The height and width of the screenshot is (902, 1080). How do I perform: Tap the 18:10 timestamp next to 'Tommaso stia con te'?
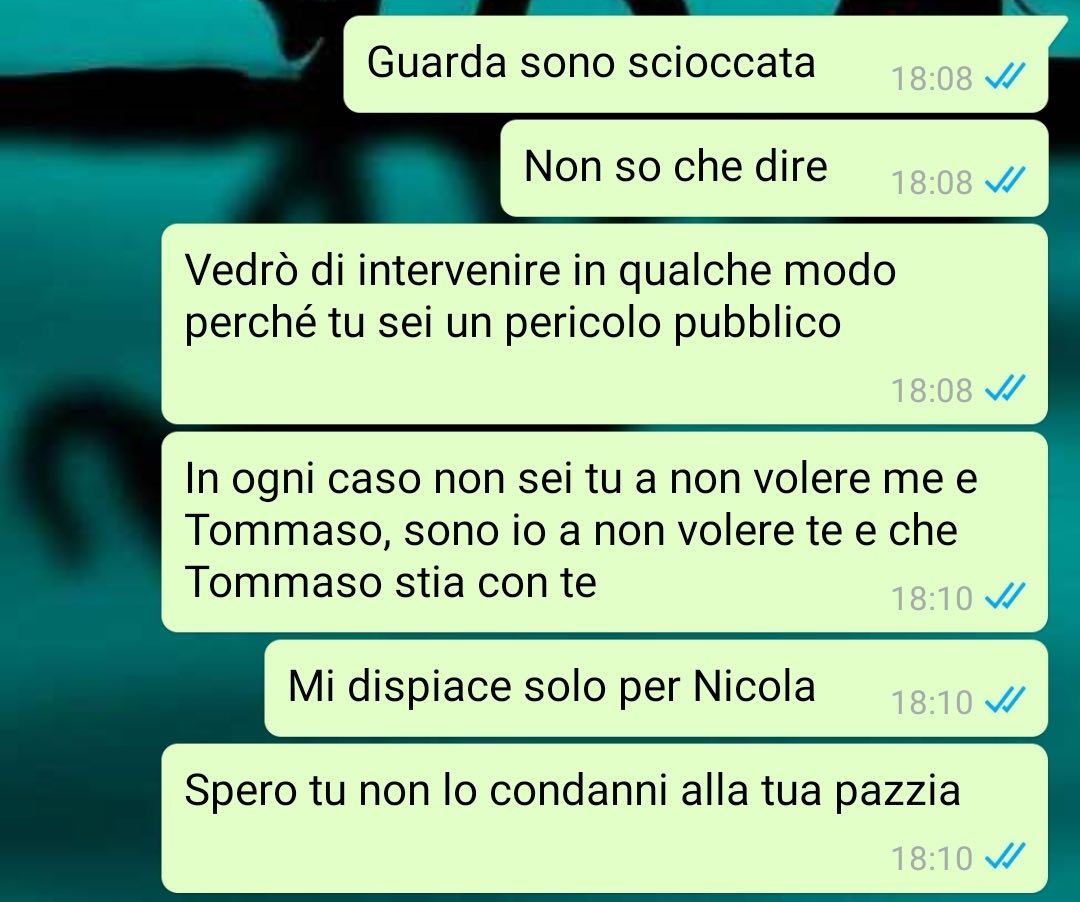(x=931, y=598)
